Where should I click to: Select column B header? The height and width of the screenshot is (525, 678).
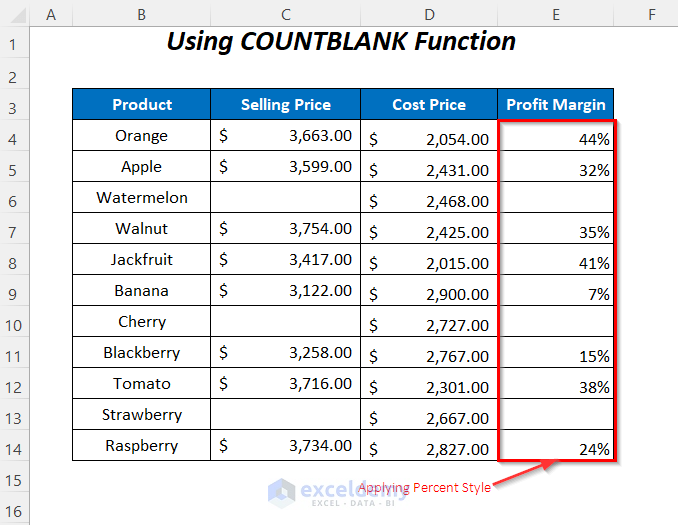[x=141, y=15]
